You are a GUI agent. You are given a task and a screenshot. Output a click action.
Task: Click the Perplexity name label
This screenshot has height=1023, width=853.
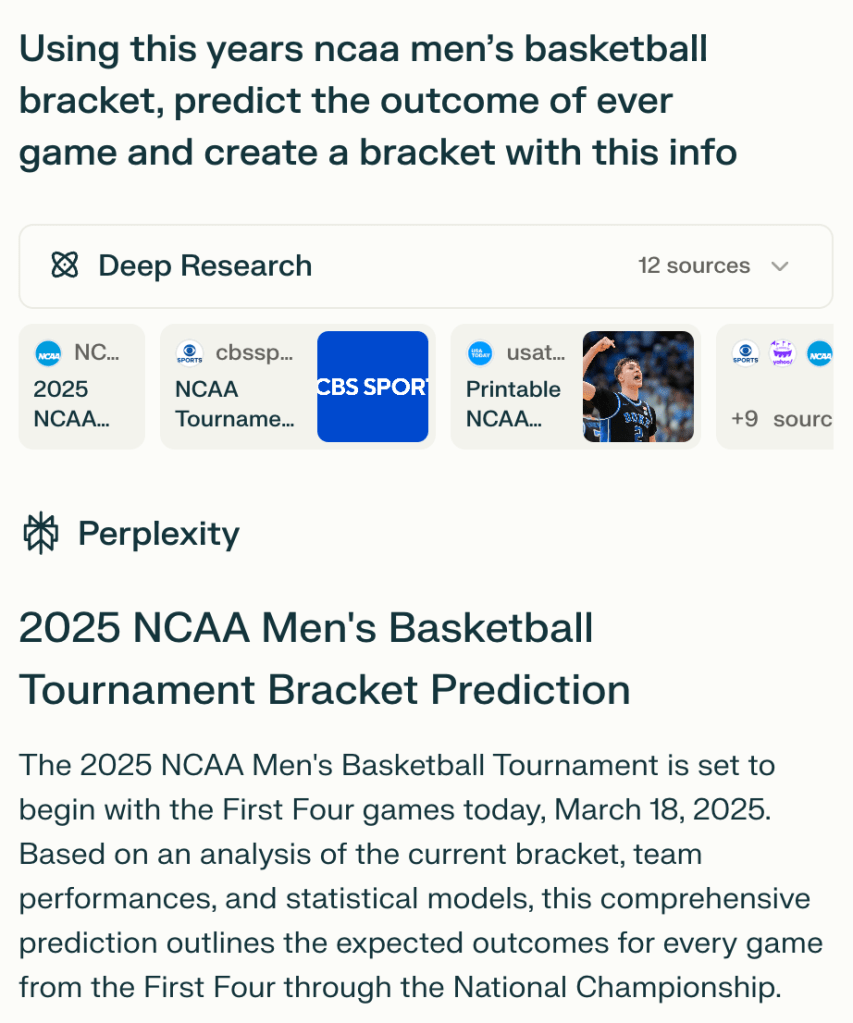tap(159, 534)
